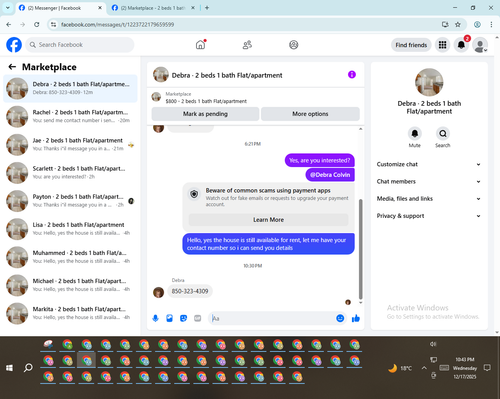Viewport: 500px width, 399px height.
Task: Click the message input field Aa
Action: coord(273,318)
